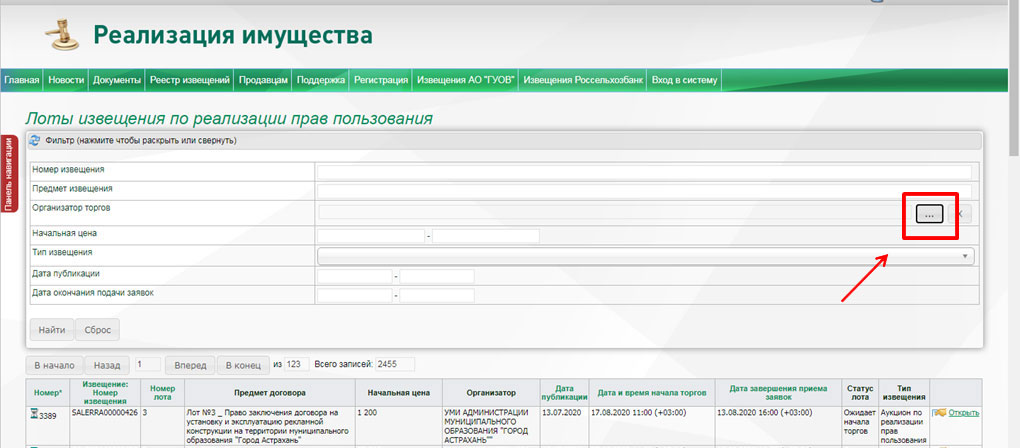Click the folder icon beside Открыть
1020x448 pixels.
[940, 413]
